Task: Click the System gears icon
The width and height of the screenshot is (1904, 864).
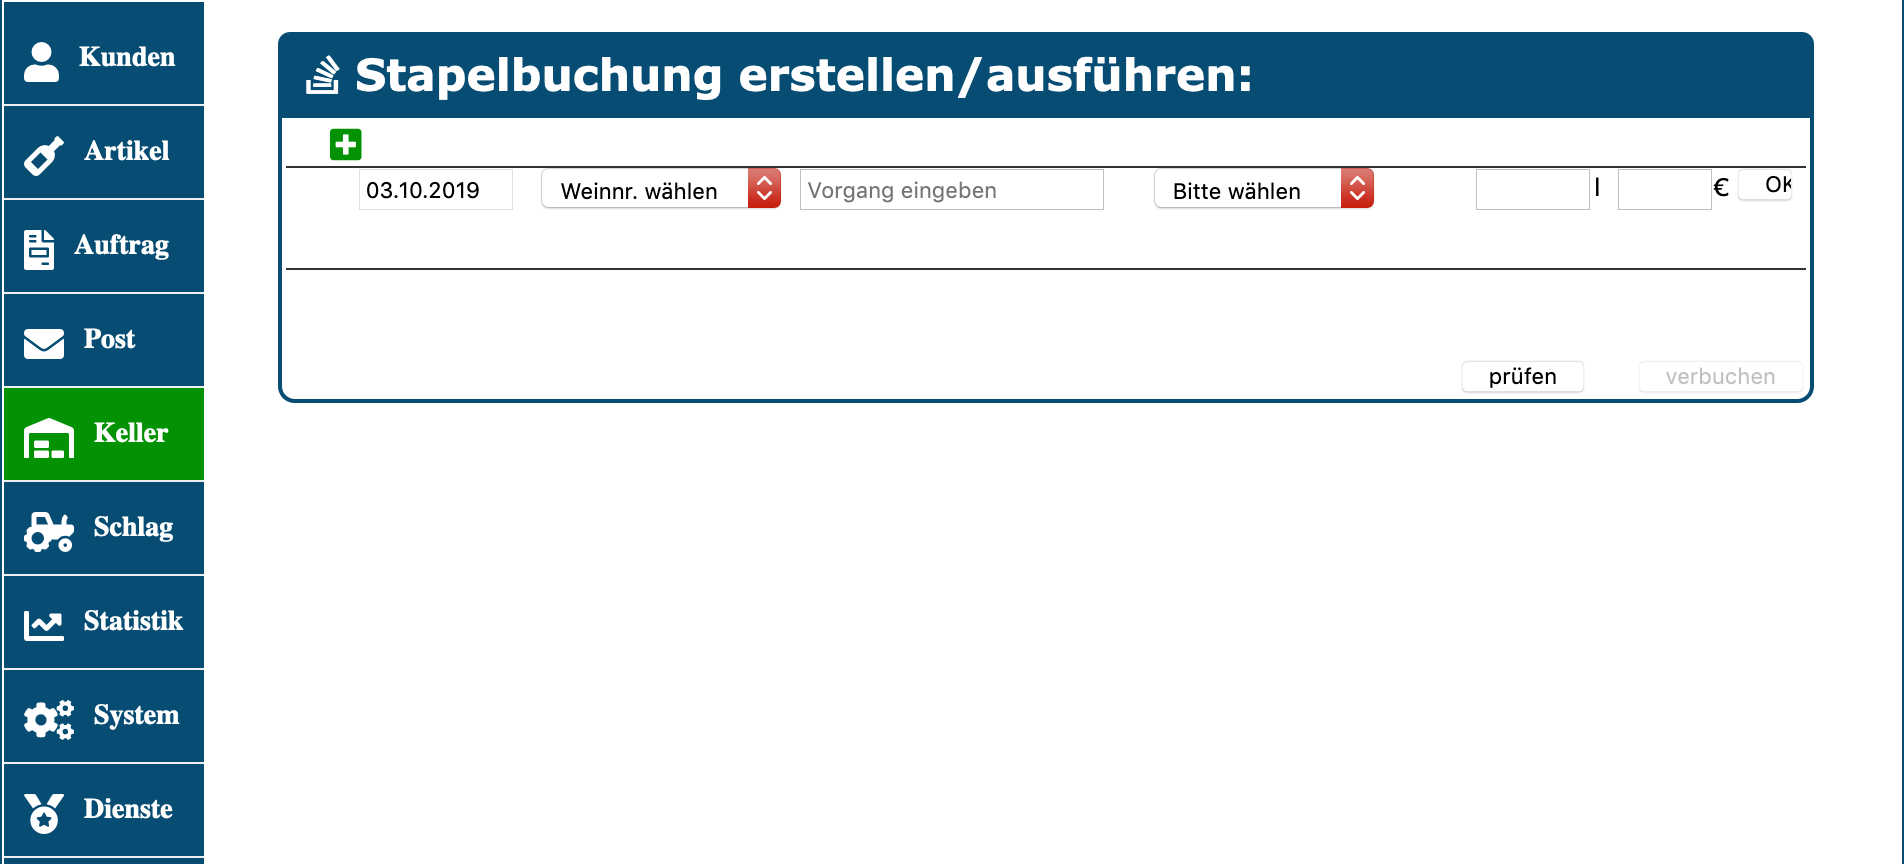Action: [48, 719]
